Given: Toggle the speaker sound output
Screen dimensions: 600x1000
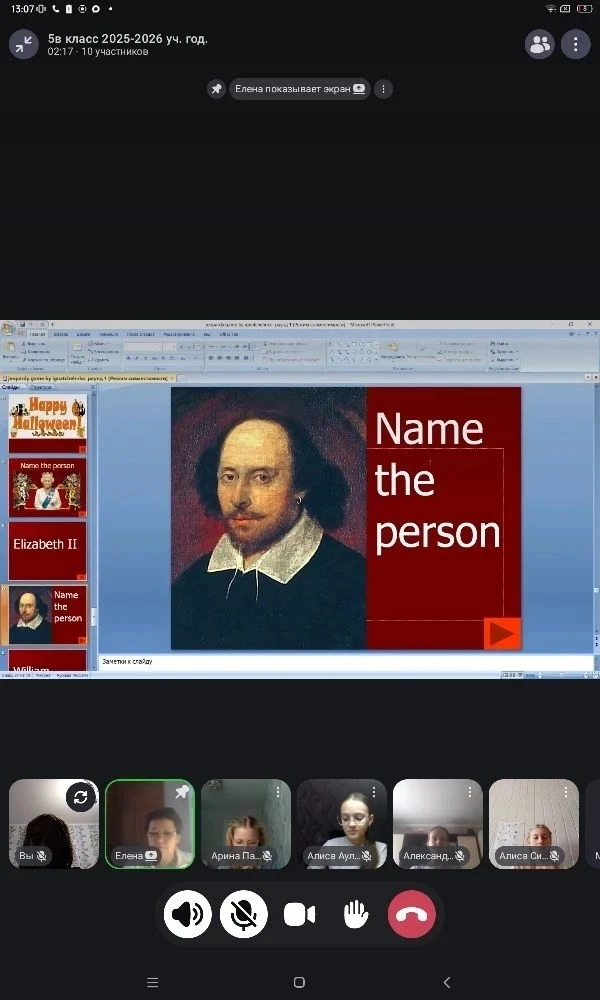Looking at the screenshot, I should point(188,914).
